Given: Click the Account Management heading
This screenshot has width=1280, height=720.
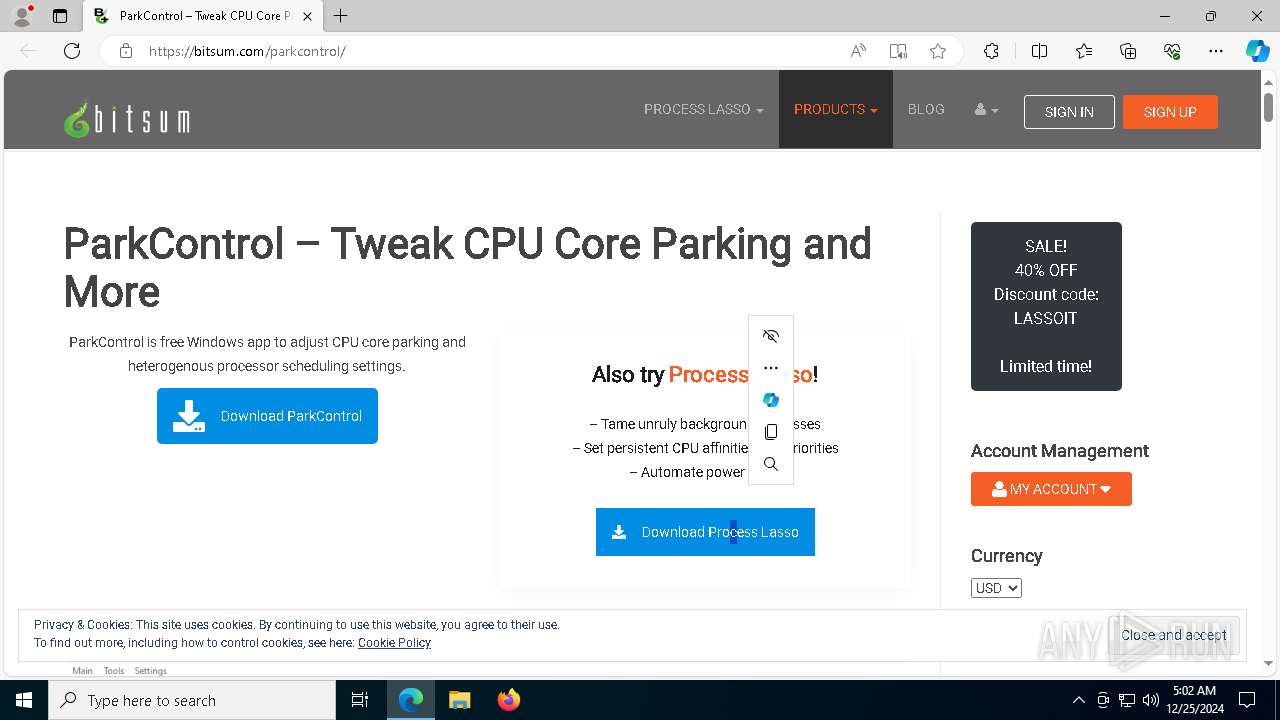Looking at the screenshot, I should [1059, 451].
